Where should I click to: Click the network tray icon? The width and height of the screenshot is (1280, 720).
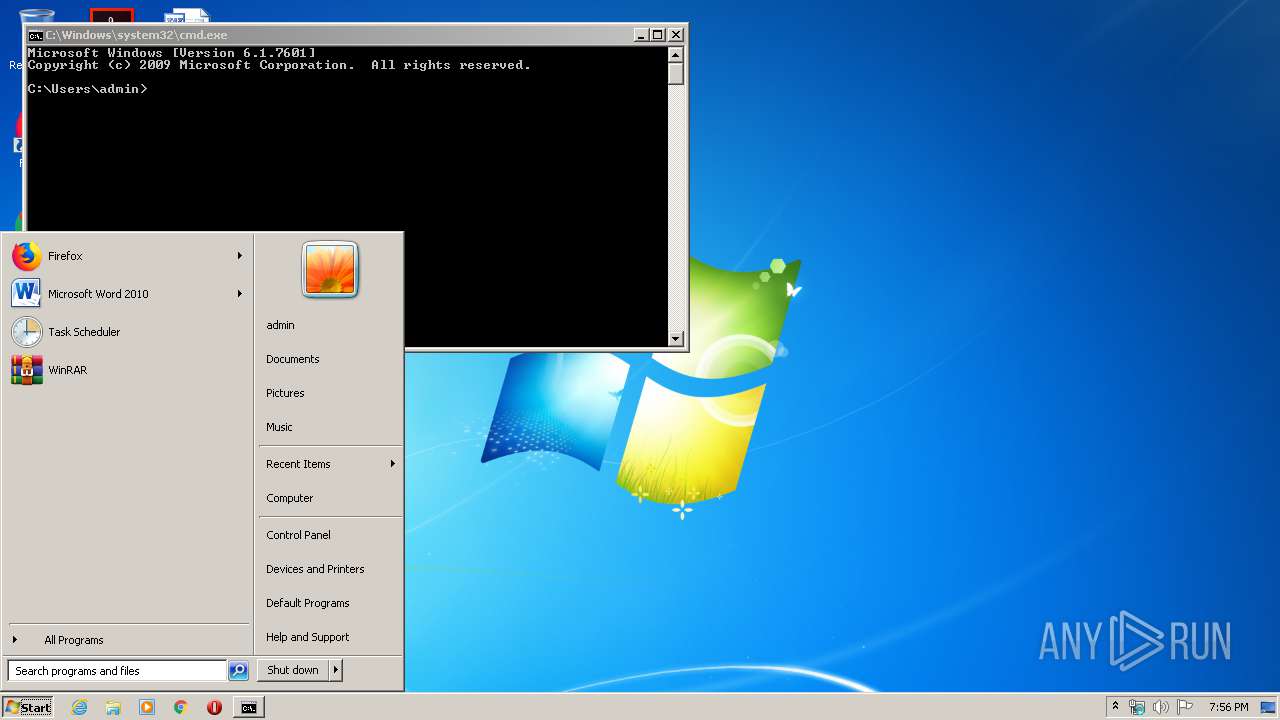[x=1137, y=707]
